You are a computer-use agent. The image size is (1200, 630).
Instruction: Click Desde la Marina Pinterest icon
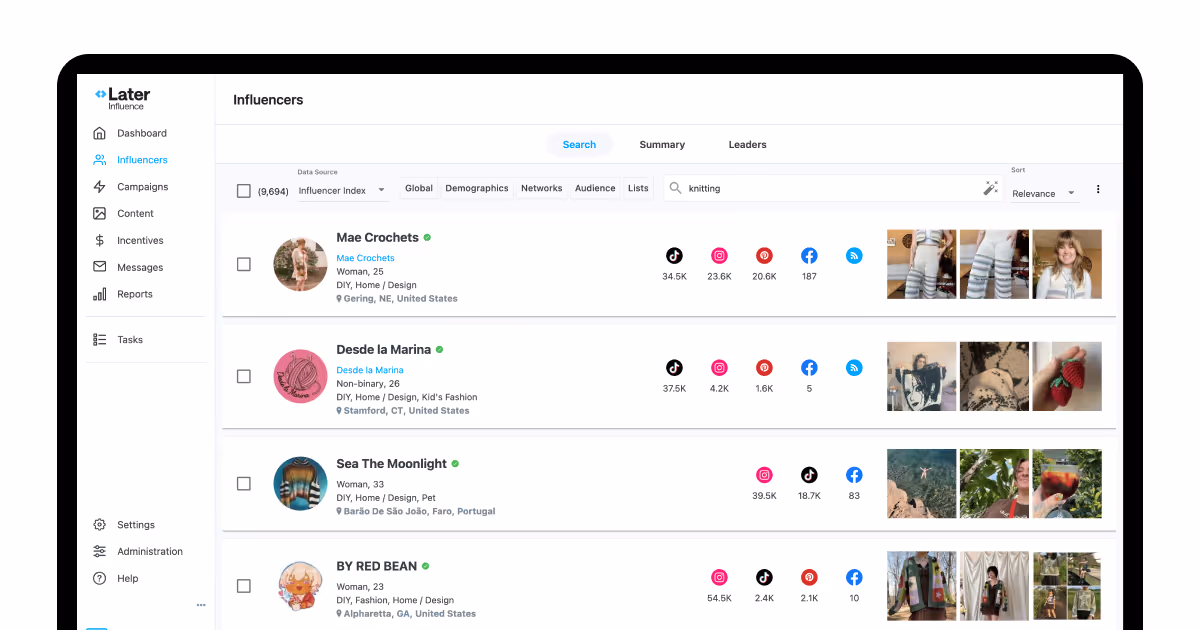click(x=764, y=368)
